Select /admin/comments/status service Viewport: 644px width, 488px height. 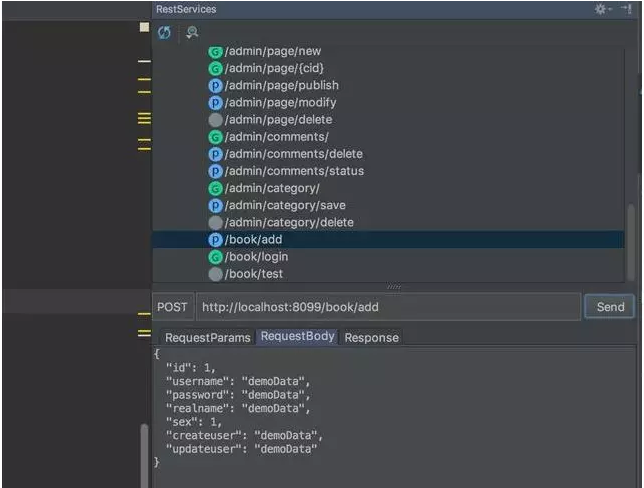[x=294, y=171]
